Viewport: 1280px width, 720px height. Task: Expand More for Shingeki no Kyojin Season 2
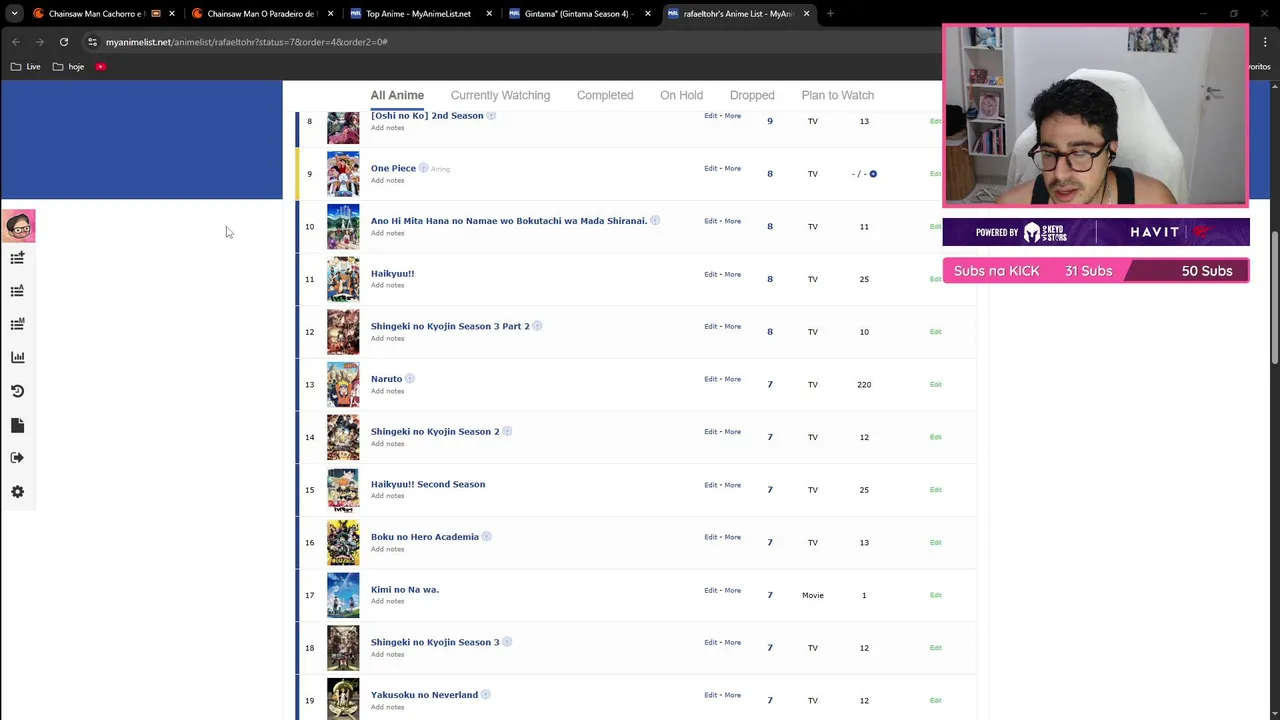coord(733,432)
